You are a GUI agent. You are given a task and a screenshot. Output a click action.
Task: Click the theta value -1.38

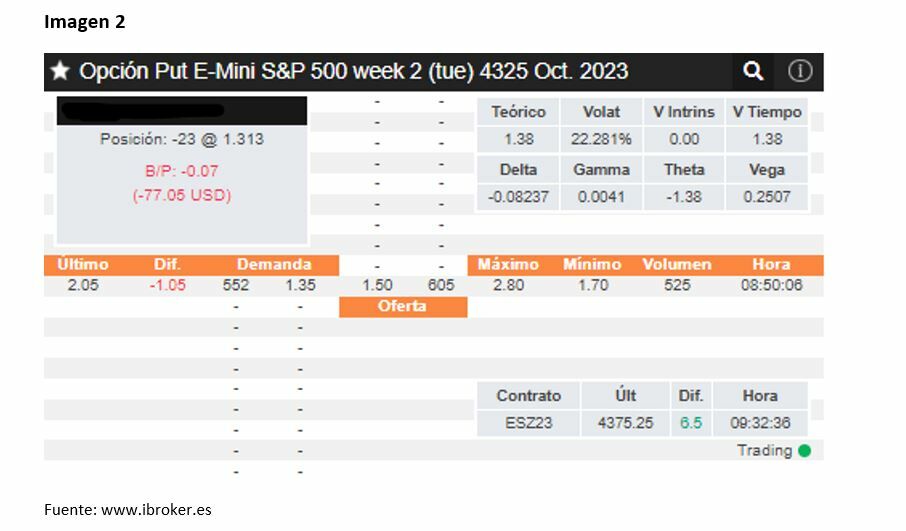[x=684, y=197]
